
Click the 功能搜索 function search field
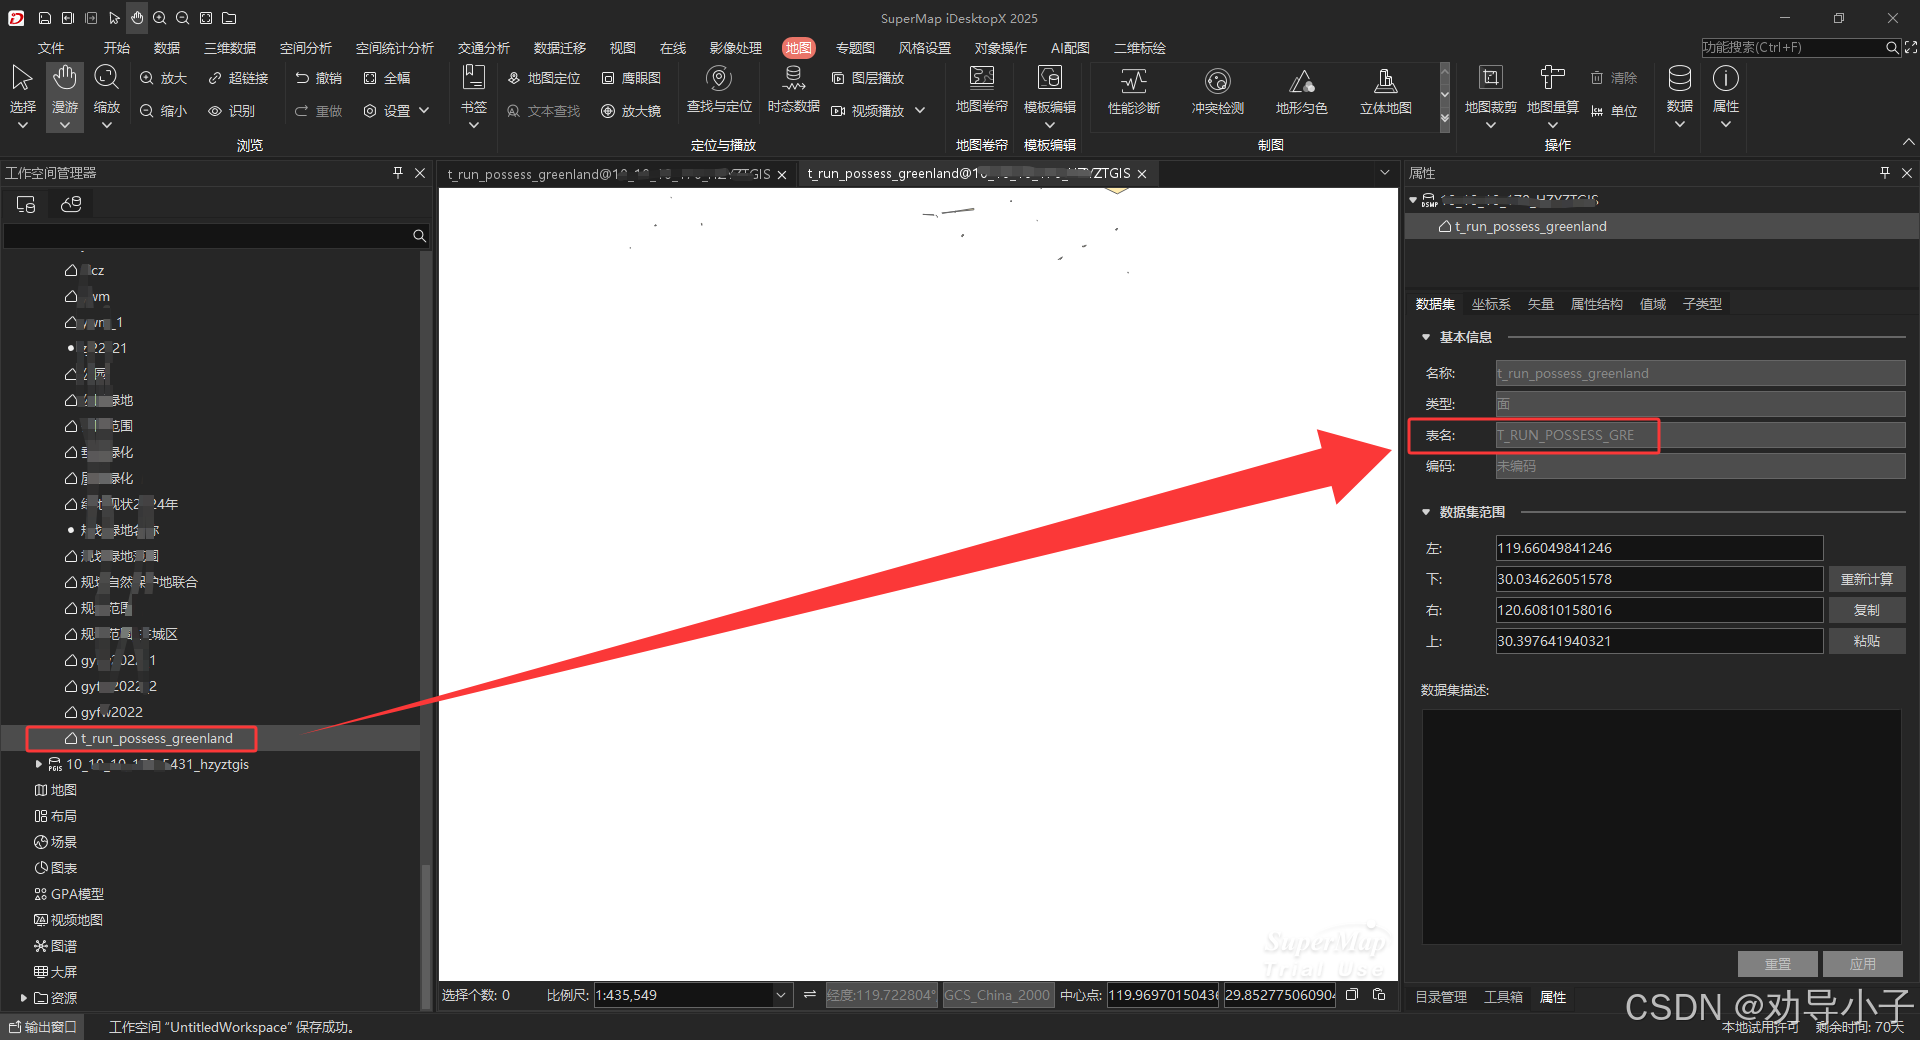click(x=1792, y=47)
